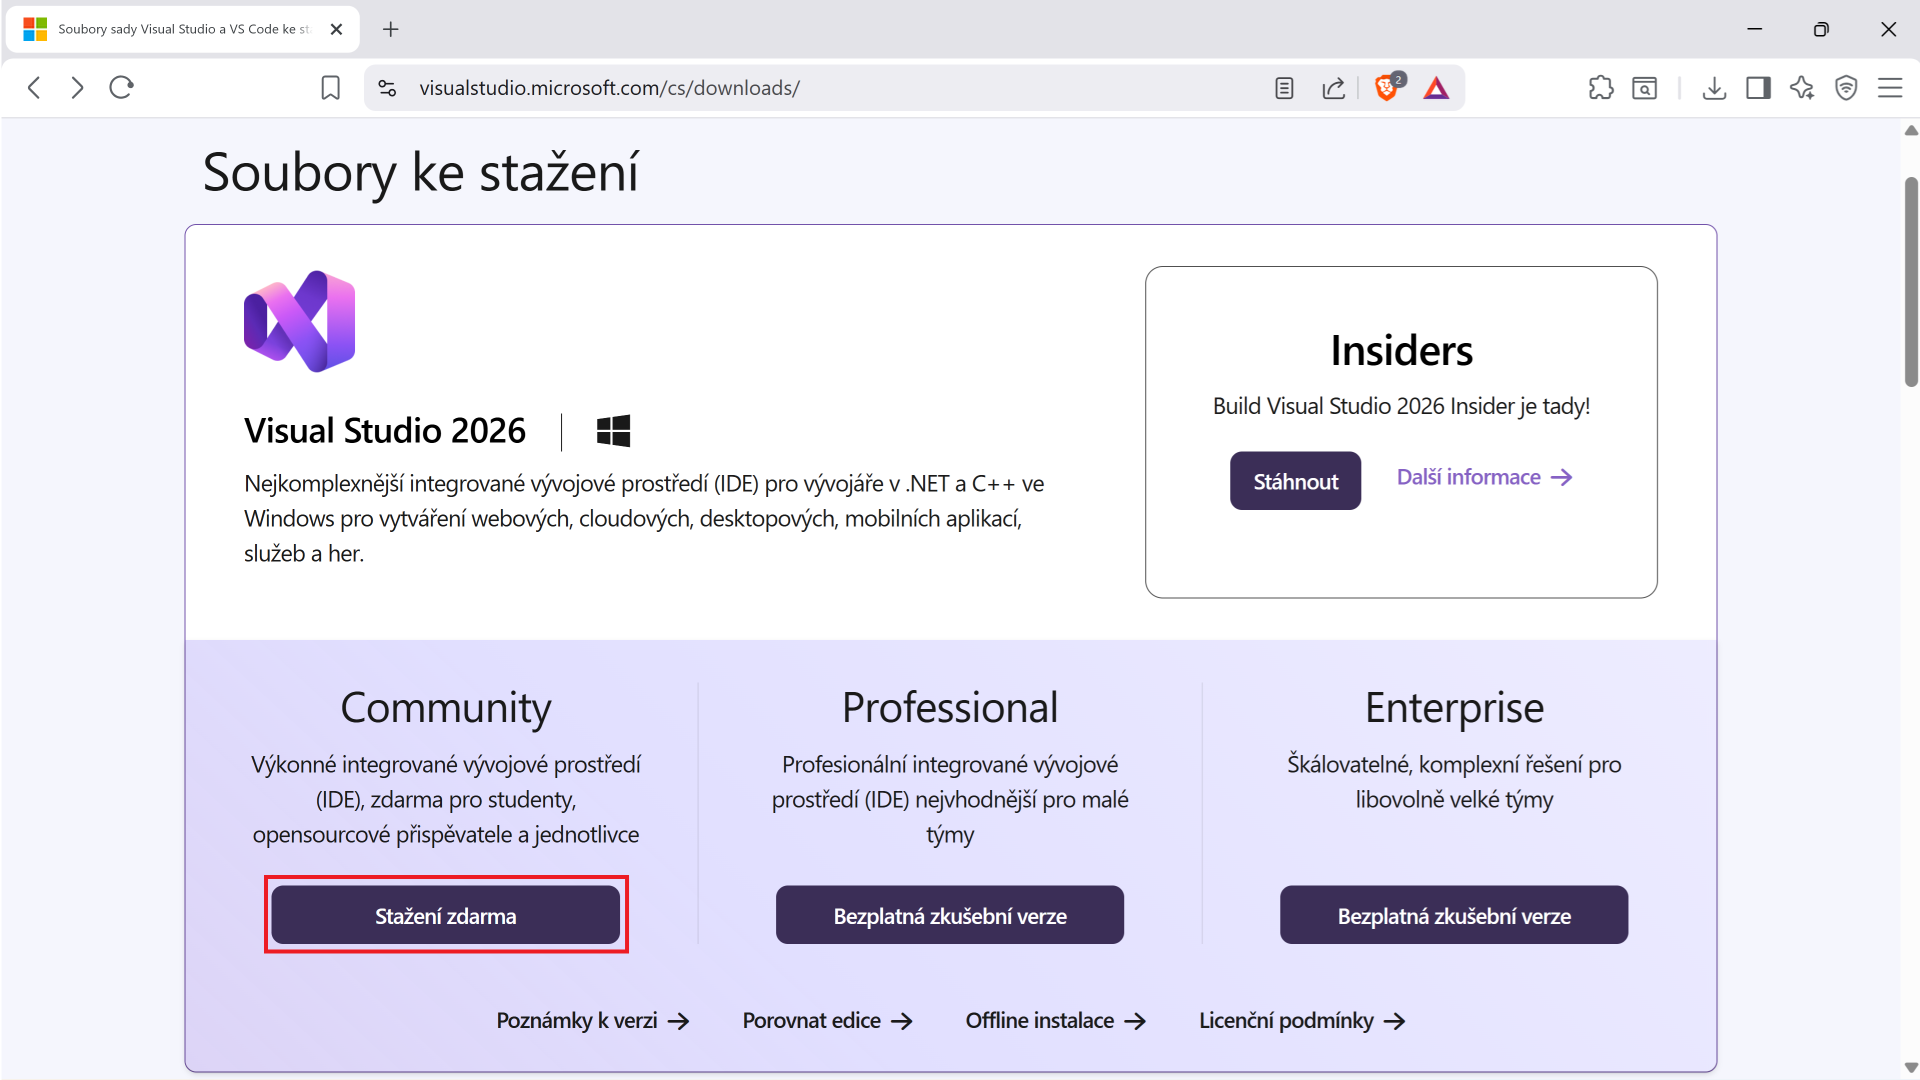Image resolution: width=1920 pixels, height=1080 pixels.
Task: Open the hamburger menu
Action: click(x=1891, y=88)
